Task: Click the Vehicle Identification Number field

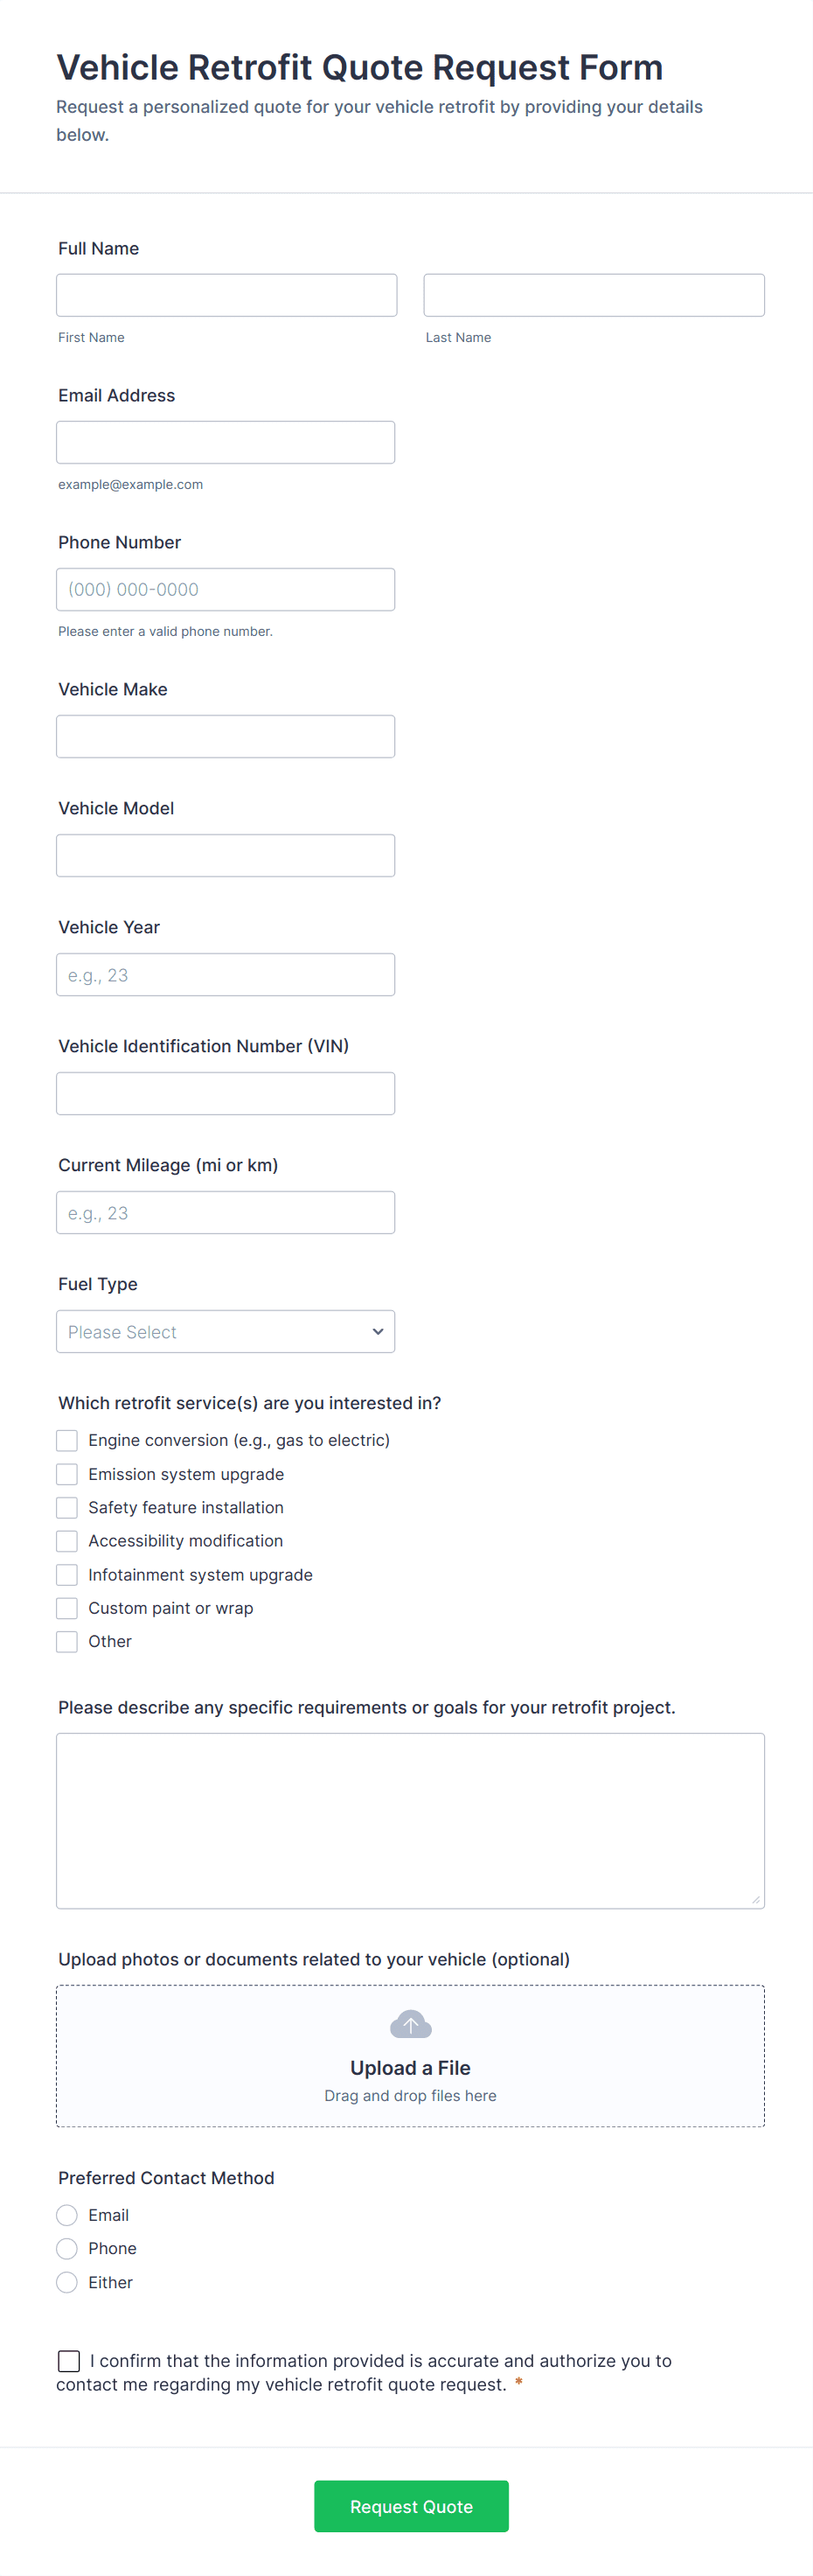Action: click(x=225, y=1093)
